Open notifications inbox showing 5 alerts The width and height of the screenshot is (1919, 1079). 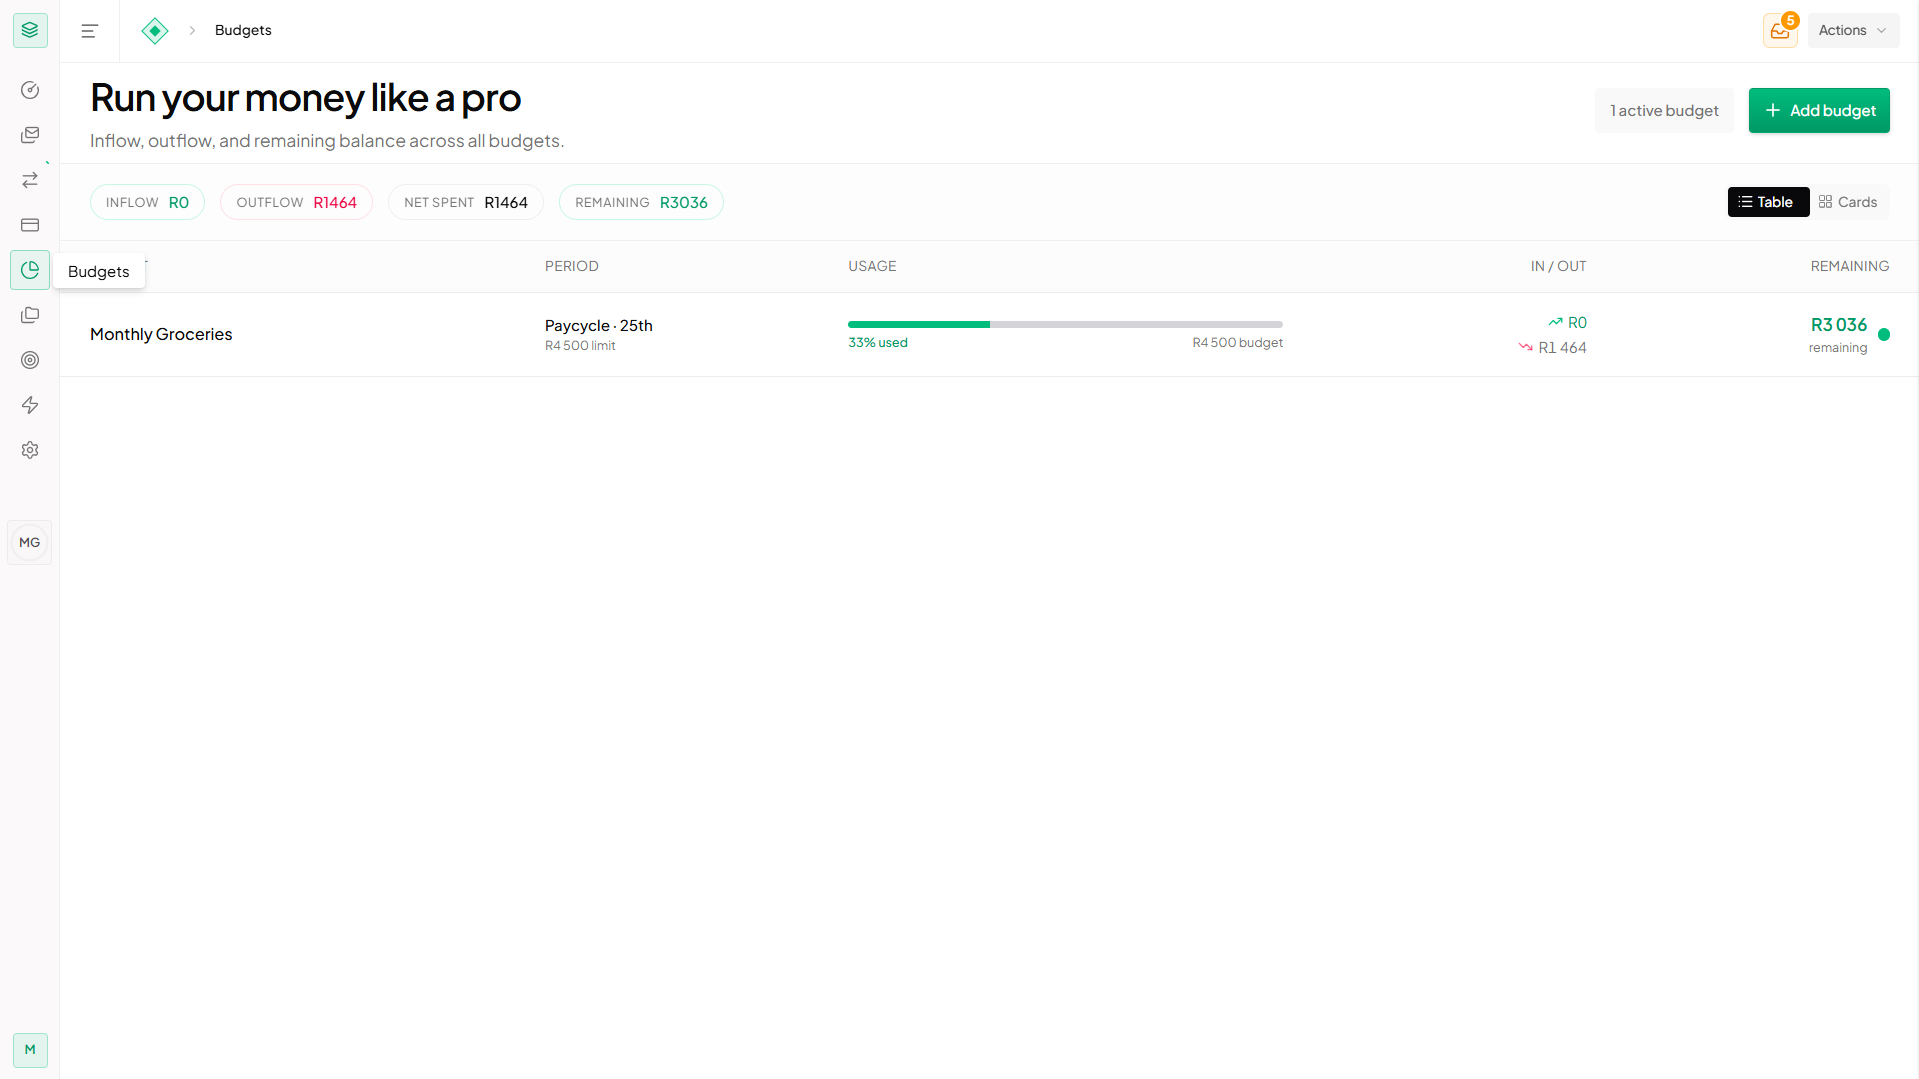tap(1779, 30)
